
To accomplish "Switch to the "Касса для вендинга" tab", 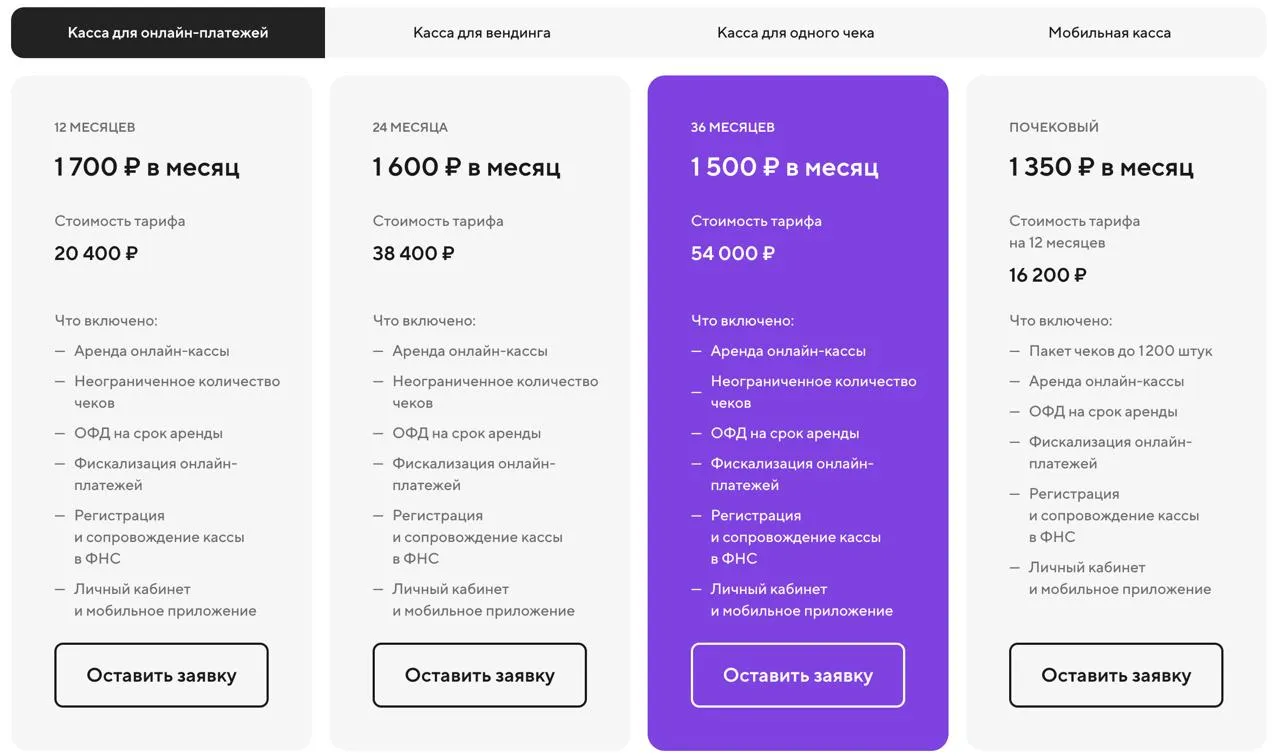I will tap(482, 33).
